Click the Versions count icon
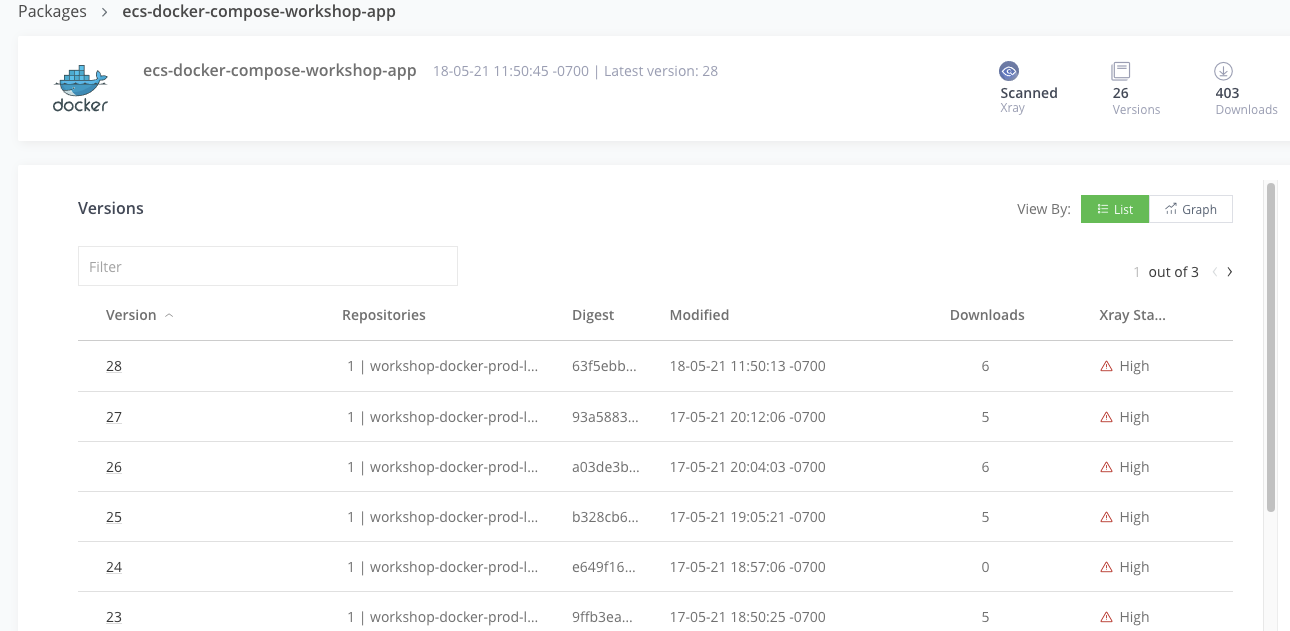Screen dimensions: 1290x631 coord(1120,71)
